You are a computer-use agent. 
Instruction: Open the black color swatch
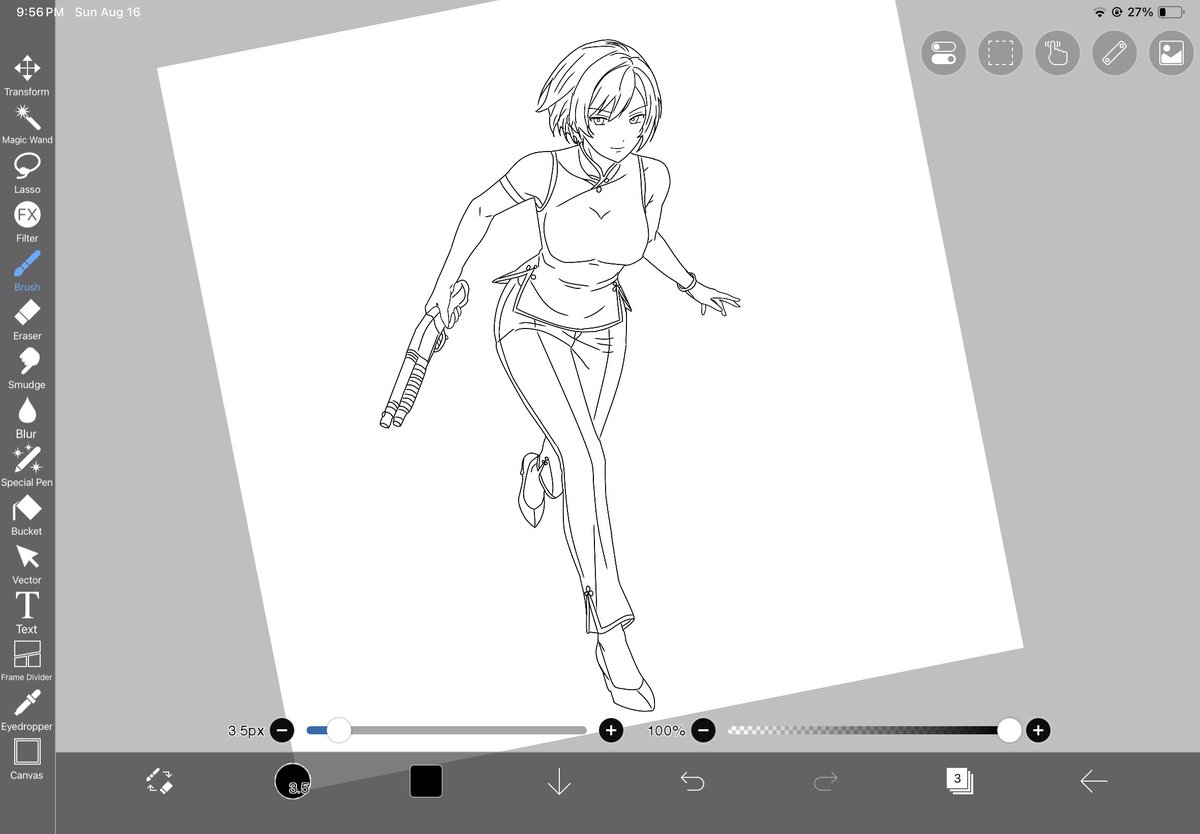click(x=426, y=781)
